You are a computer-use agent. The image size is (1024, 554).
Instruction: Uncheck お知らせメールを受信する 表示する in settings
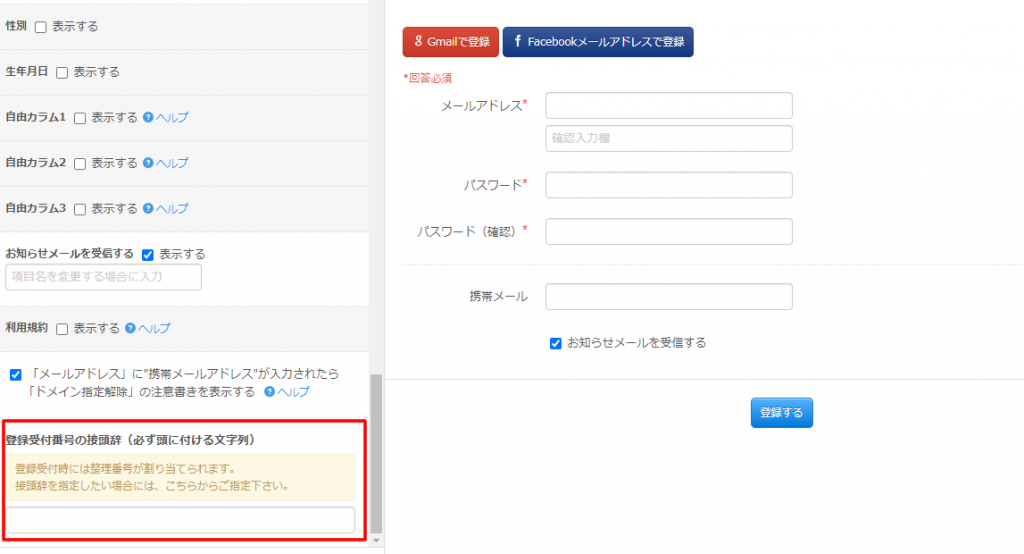(x=148, y=255)
